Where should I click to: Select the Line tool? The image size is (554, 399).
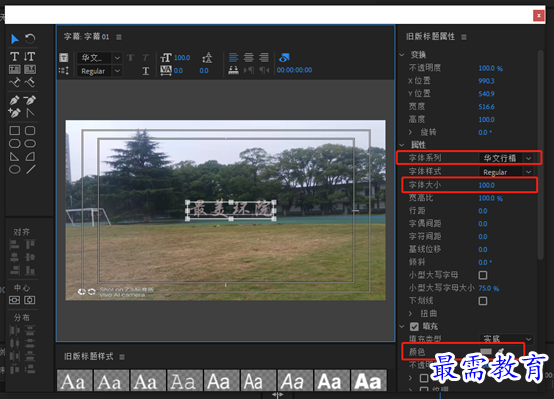[30, 170]
